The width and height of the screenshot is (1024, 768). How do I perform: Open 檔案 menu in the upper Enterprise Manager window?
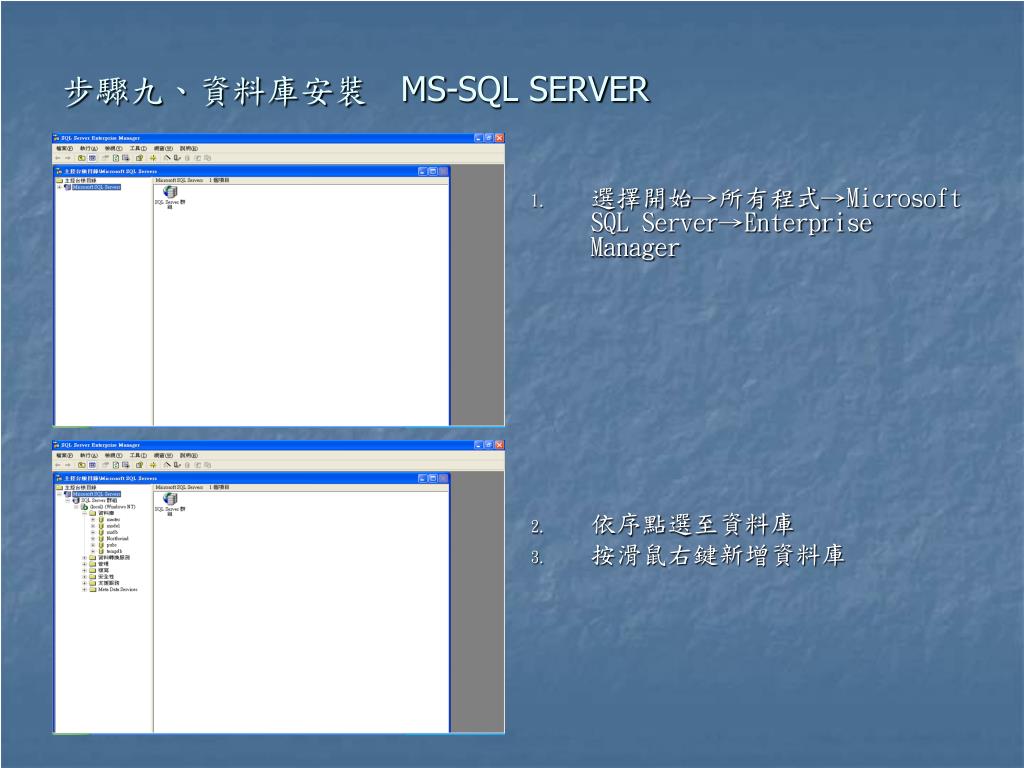(x=65, y=149)
